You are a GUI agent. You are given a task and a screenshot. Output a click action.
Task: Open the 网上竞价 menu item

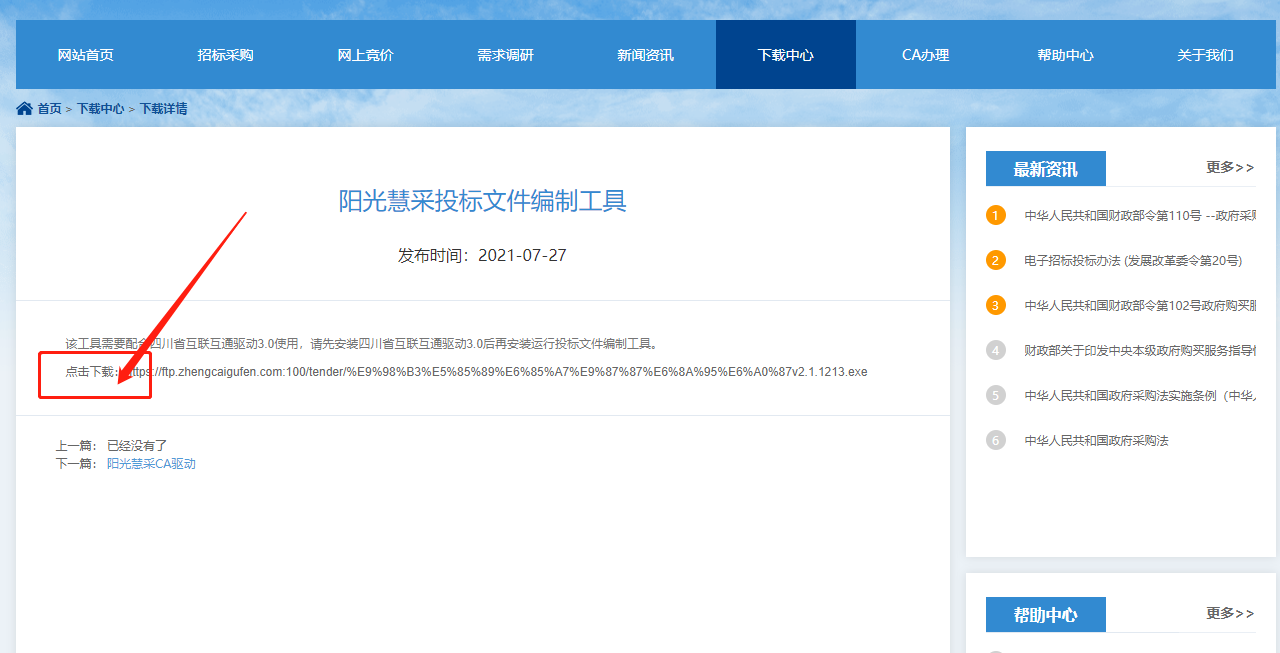coord(366,55)
